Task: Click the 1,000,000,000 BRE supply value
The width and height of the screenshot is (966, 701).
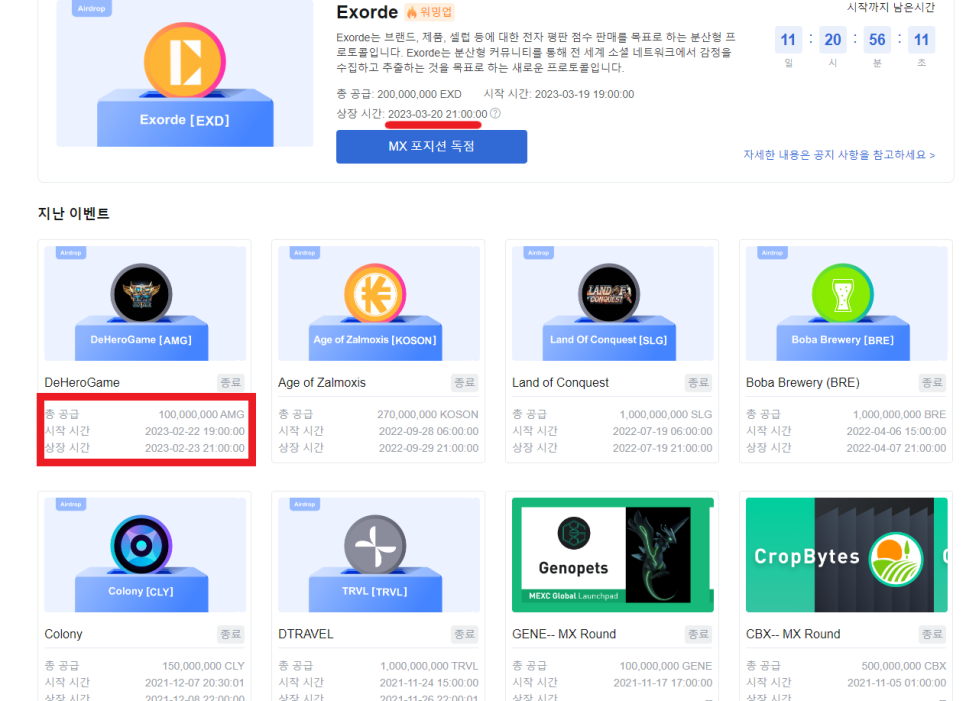Action: (x=899, y=415)
